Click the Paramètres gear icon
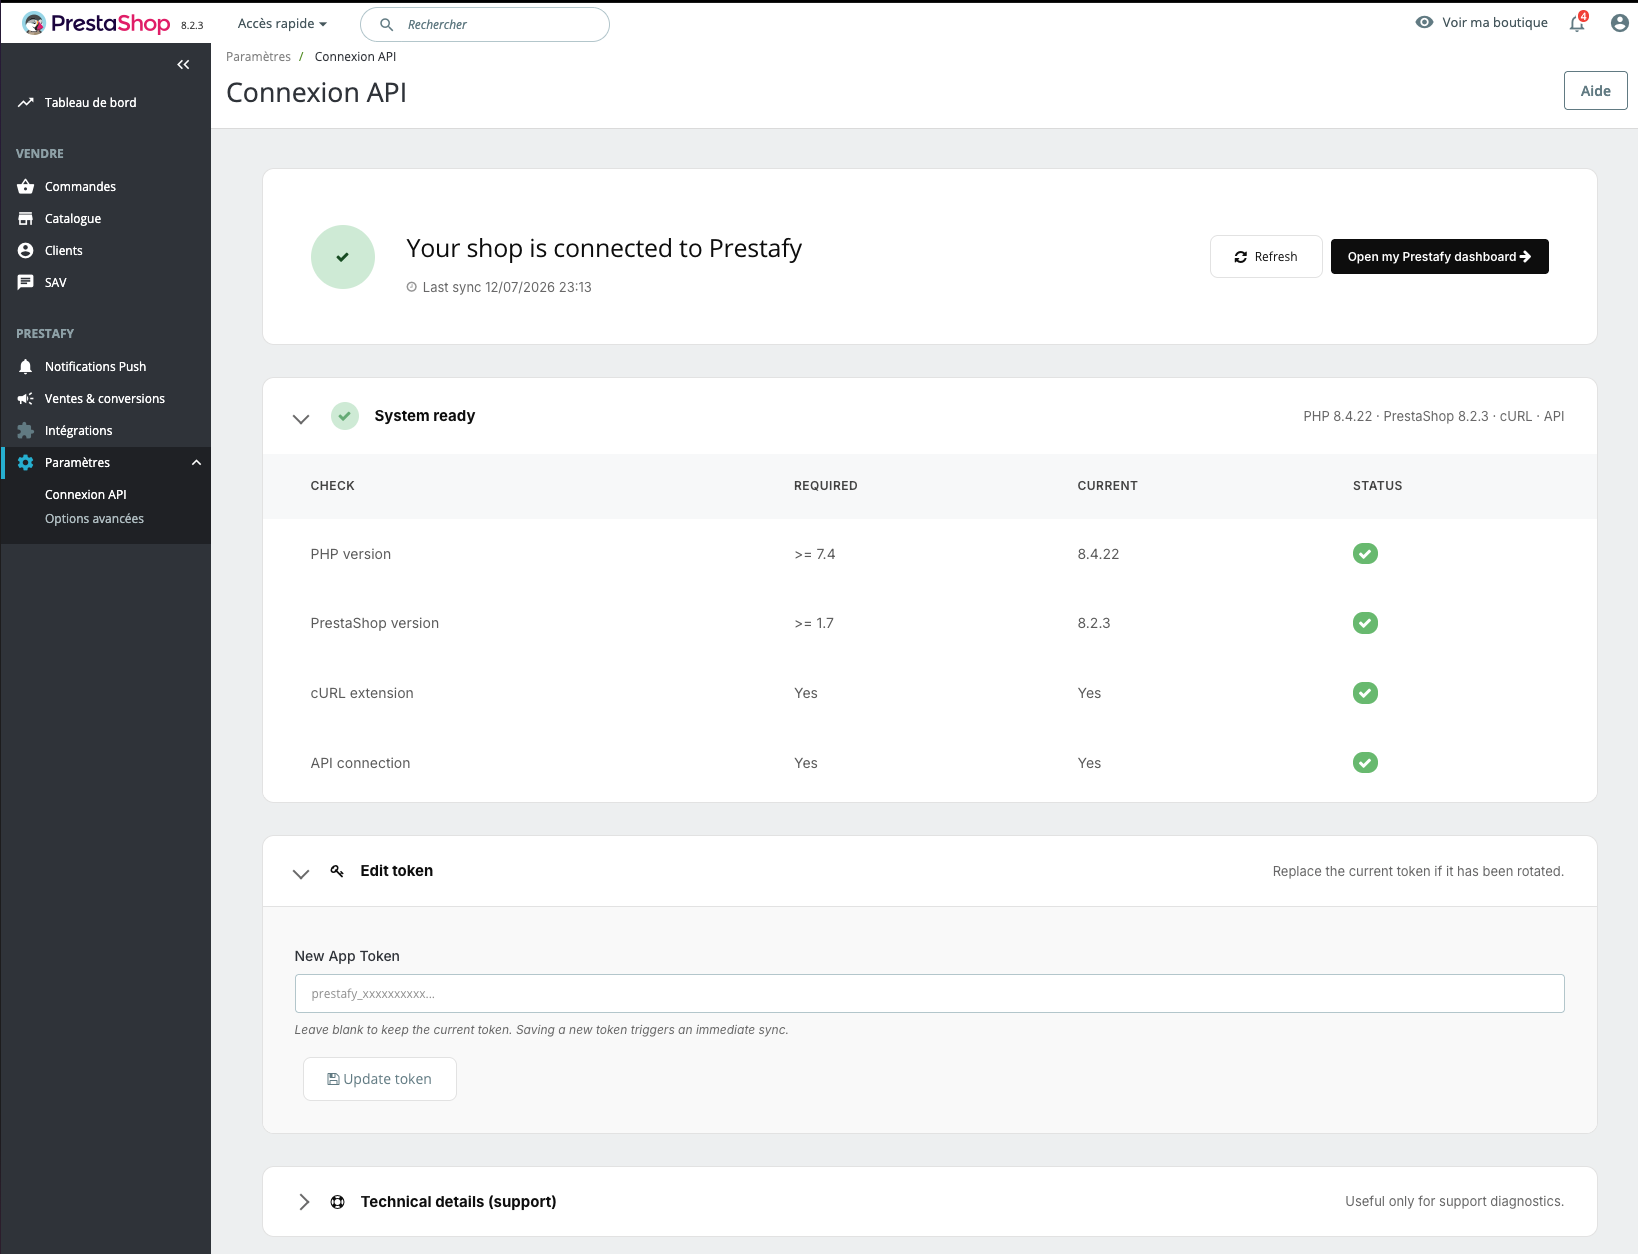Image resolution: width=1638 pixels, height=1254 pixels. pyautogui.click(x=26, y=463)
